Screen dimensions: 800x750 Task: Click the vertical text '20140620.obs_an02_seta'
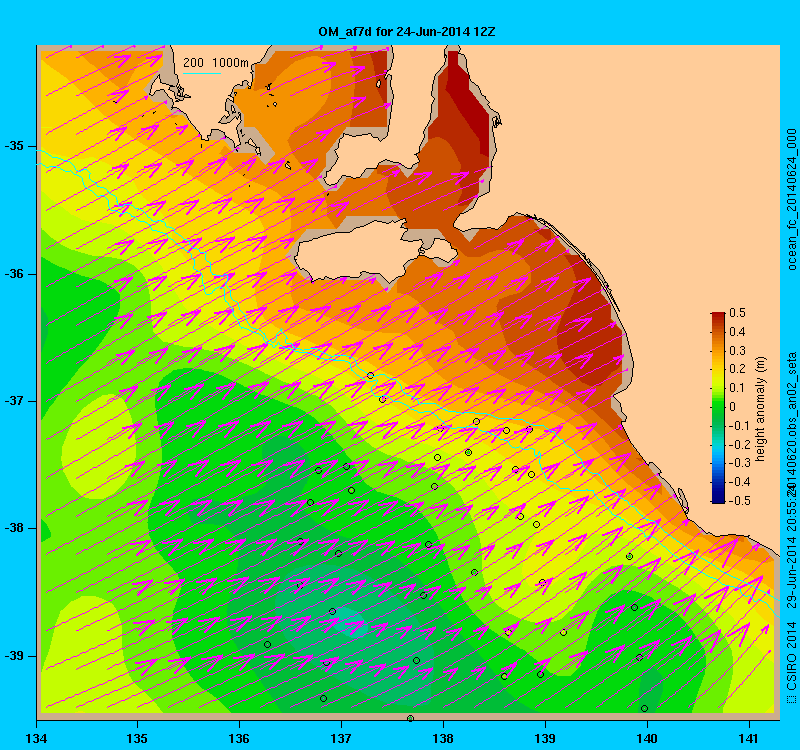(x=792, y=422)
